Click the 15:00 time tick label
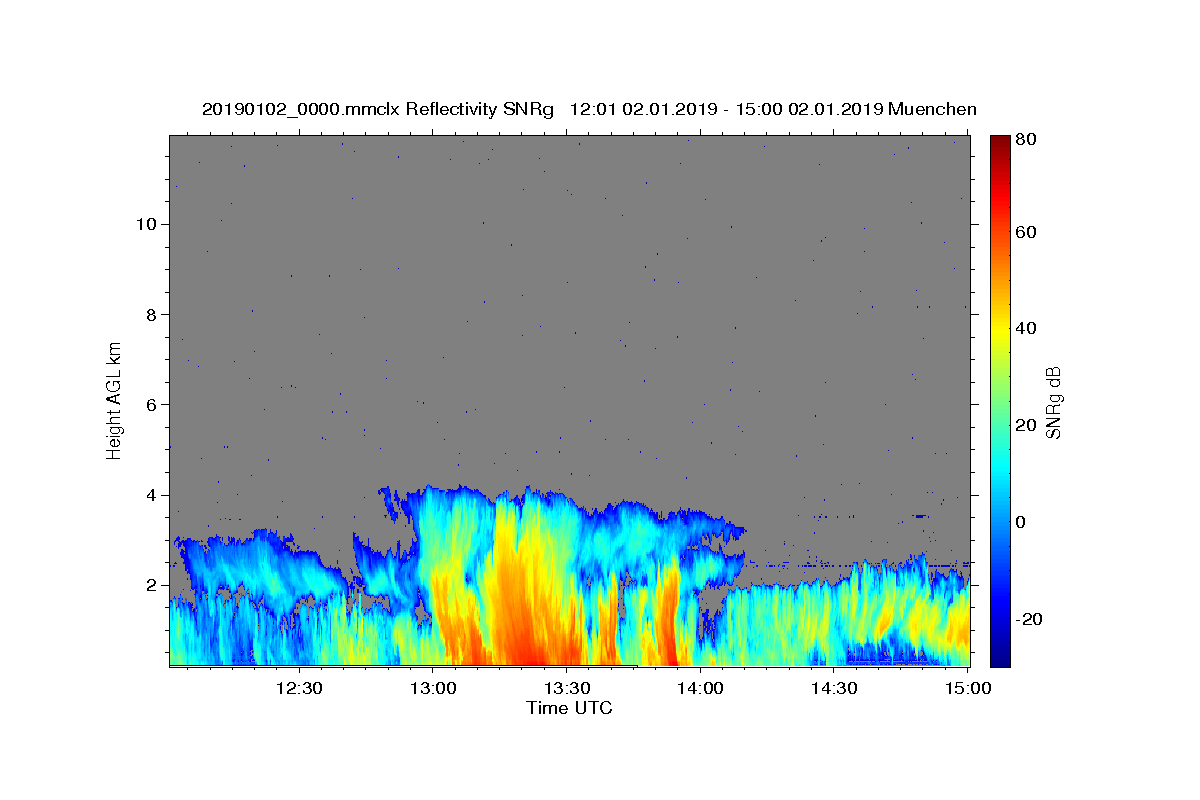Screen dimensions: 1200x800 (x=968, y=689)
